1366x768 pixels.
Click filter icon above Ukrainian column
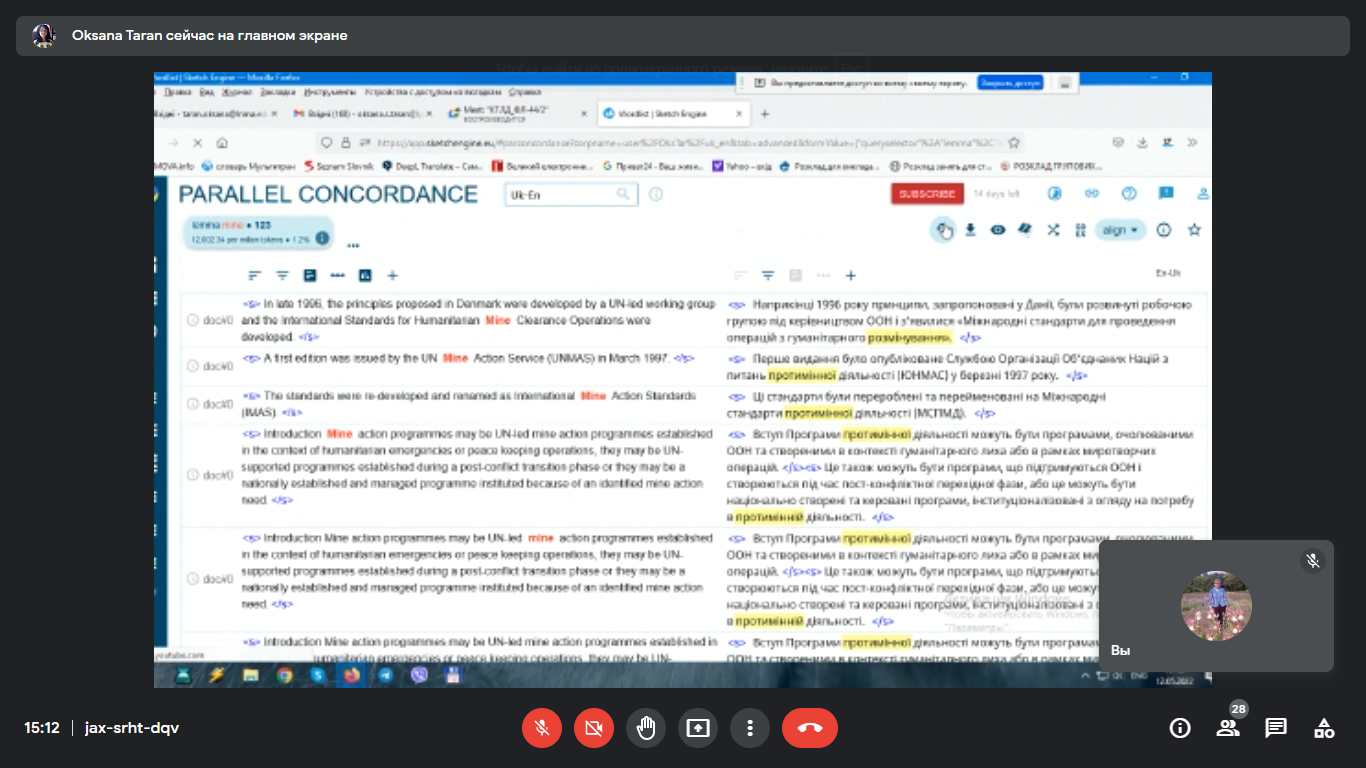pyautogui.click(x=768, y=275)
